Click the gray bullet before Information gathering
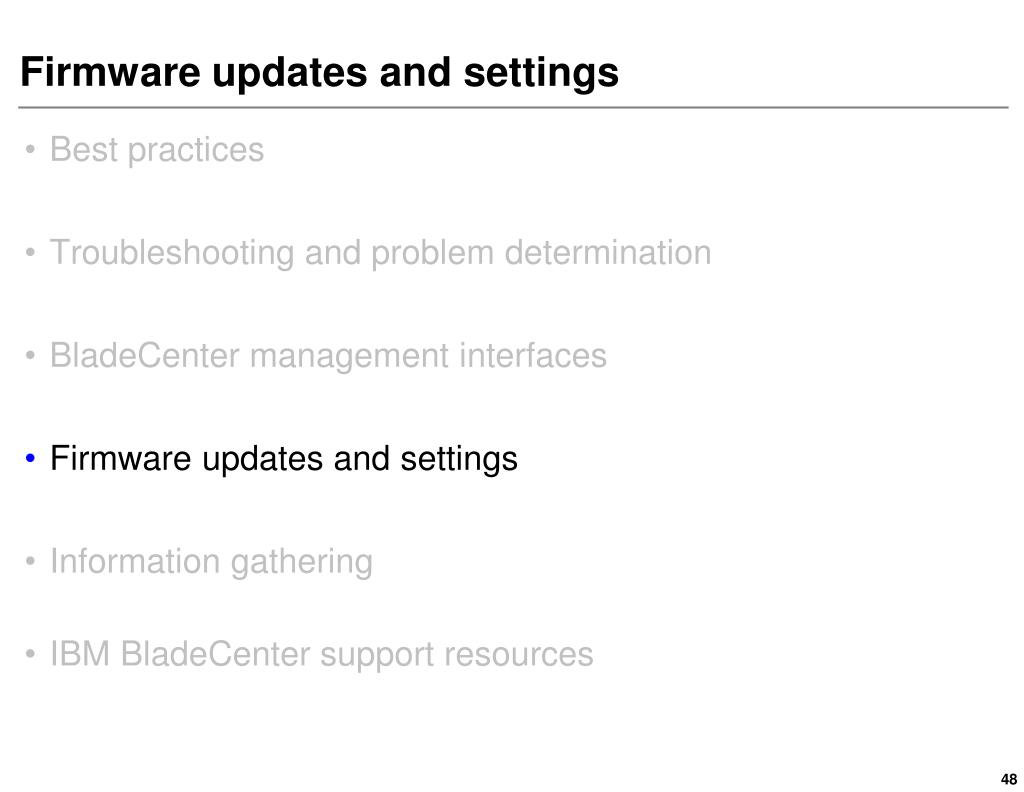The width and height of the screenshot is (1024, 792). (30, 562)
